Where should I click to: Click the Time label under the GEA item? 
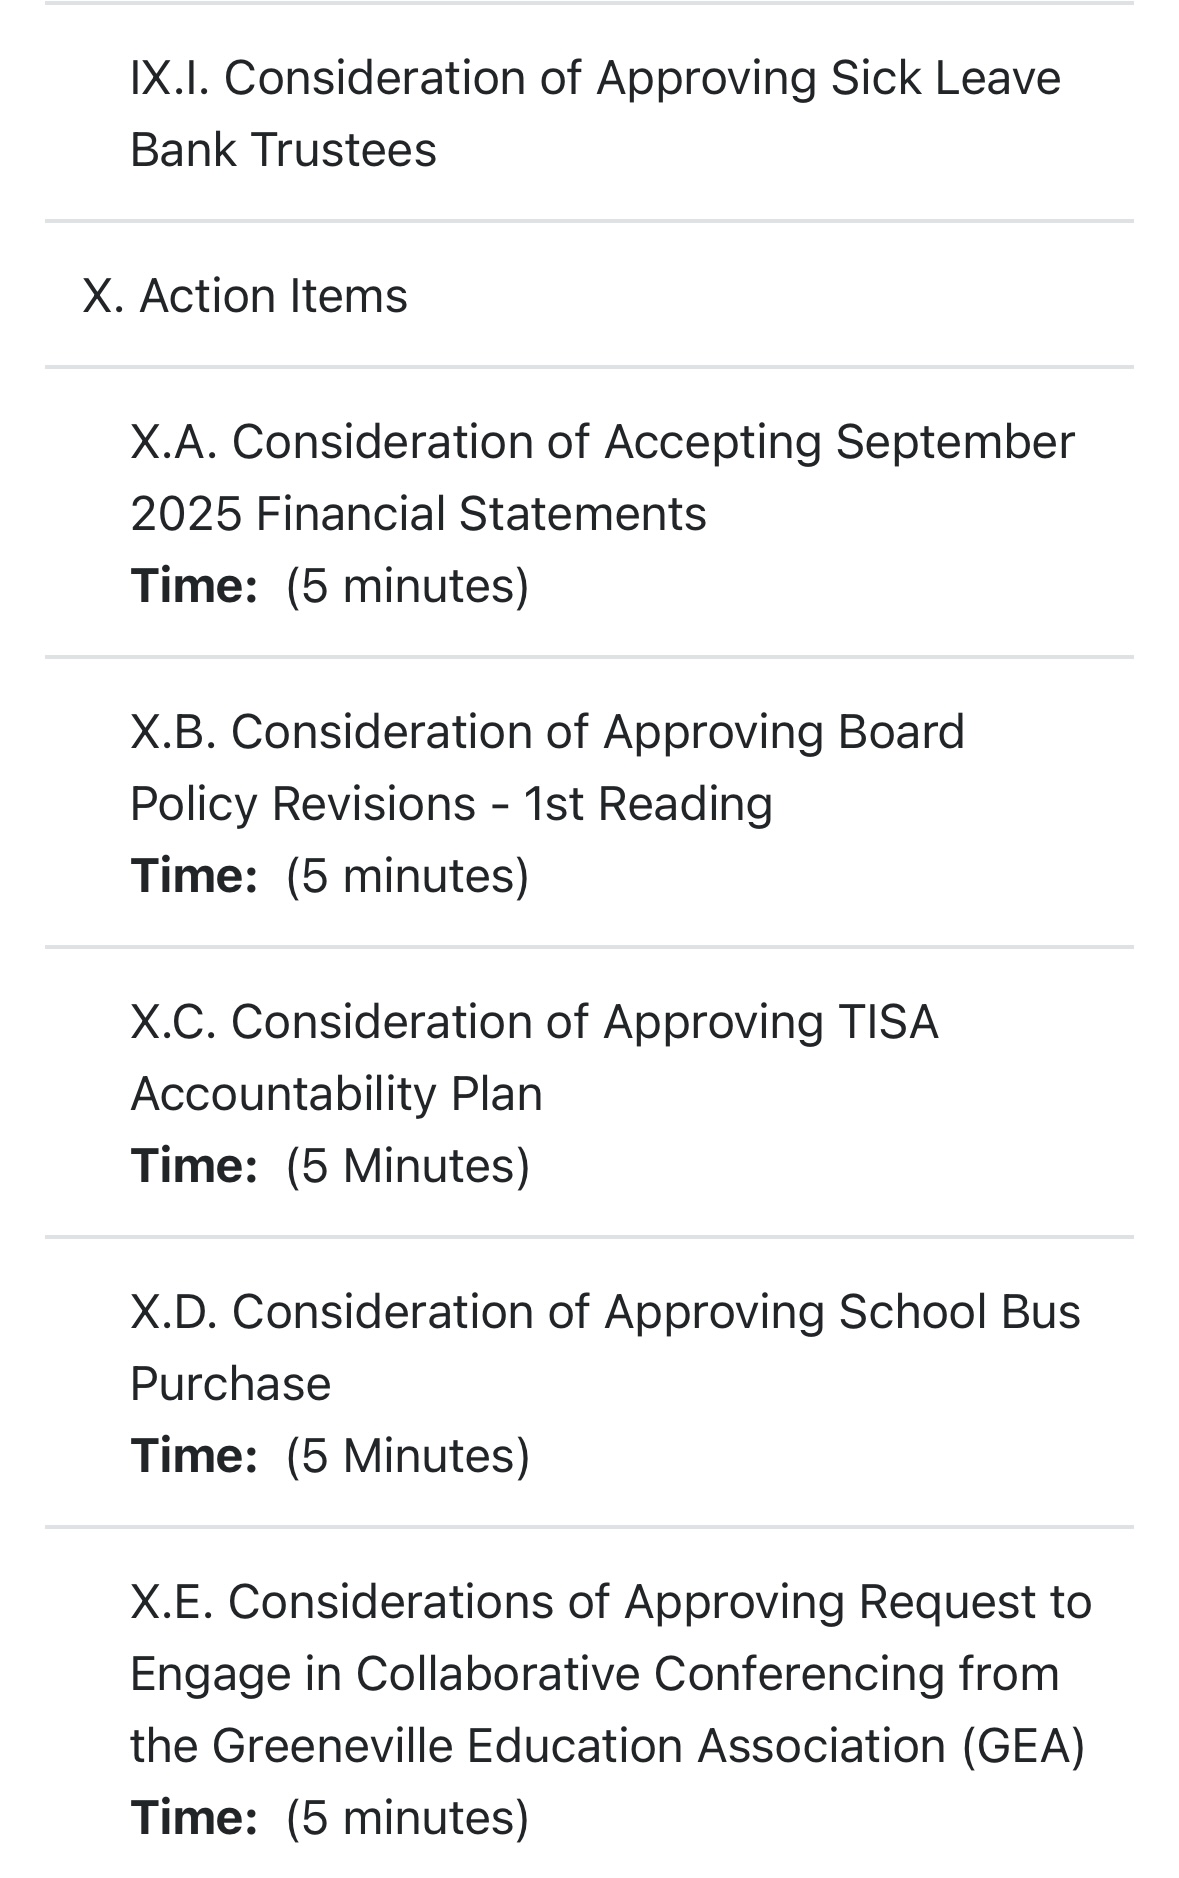coord(194,1817)
